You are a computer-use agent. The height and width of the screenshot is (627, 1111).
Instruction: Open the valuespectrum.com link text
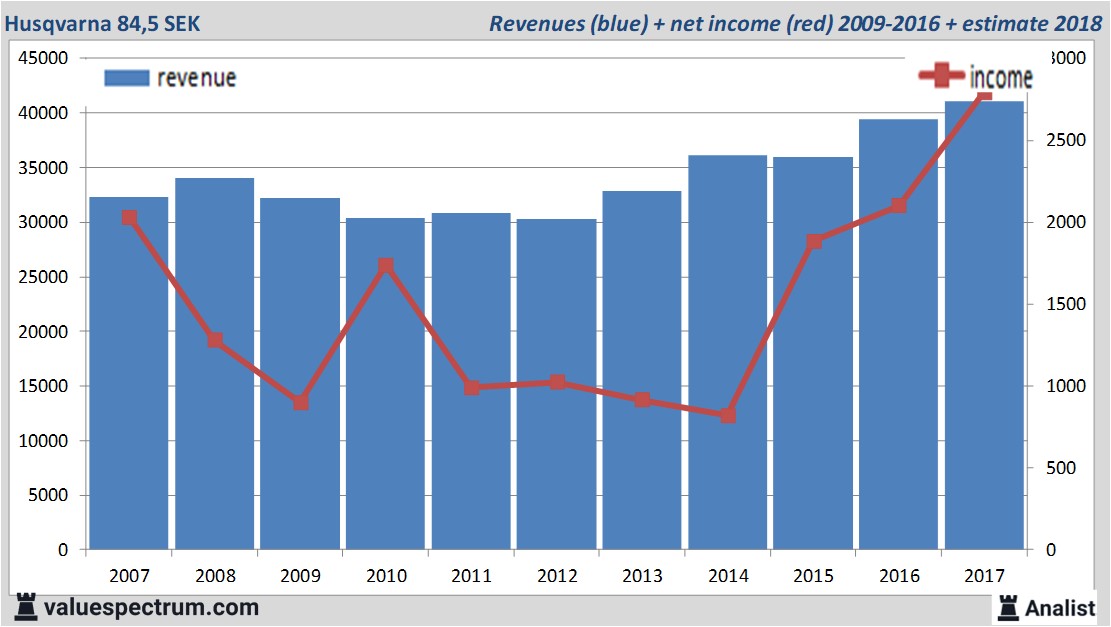[x=151, y=608]
